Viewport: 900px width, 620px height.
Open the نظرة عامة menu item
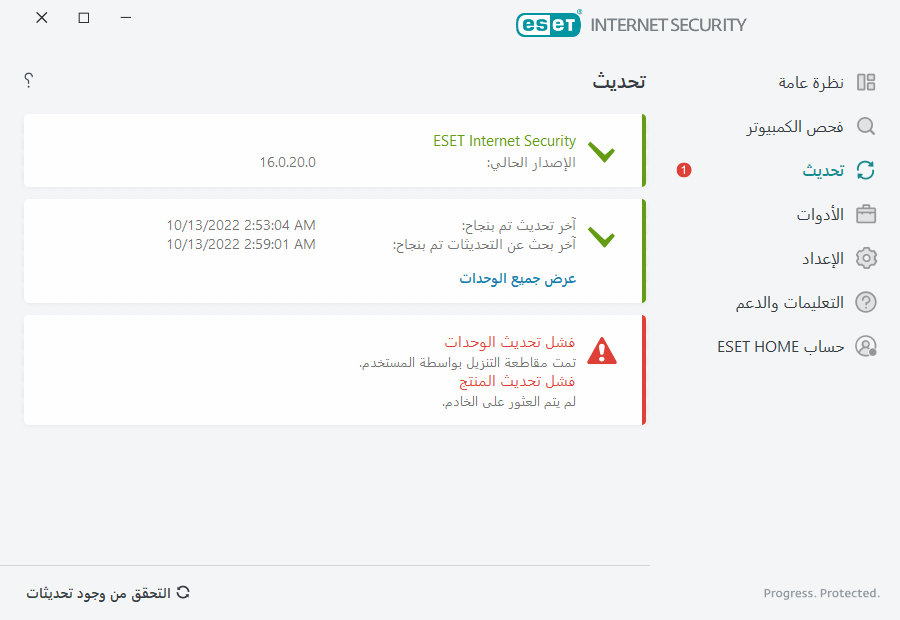(x=811, y=83)
